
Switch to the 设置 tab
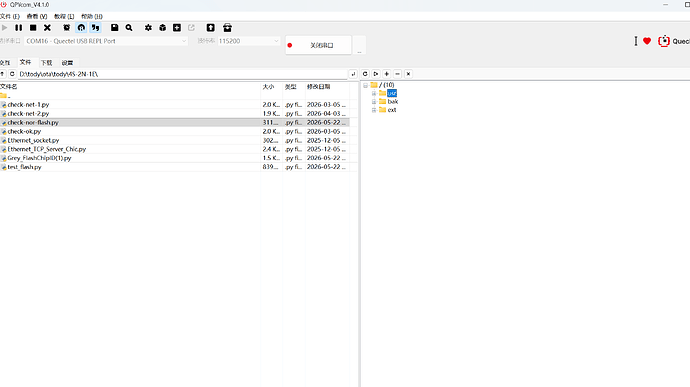tap(67, 63)
